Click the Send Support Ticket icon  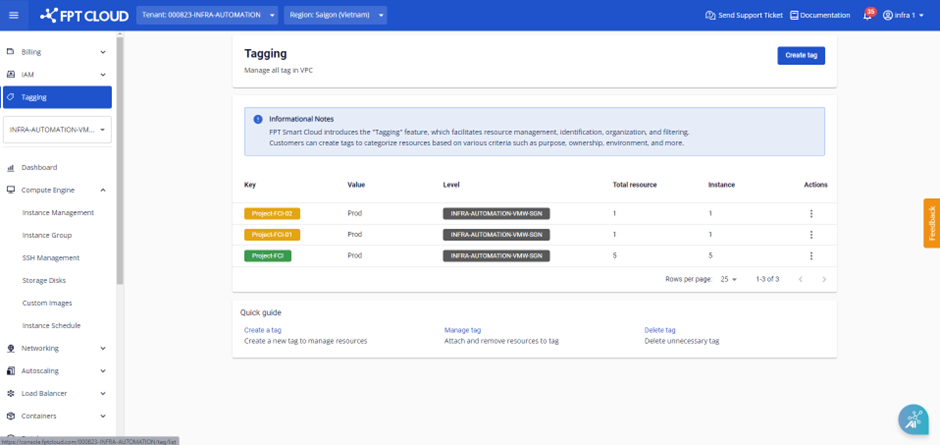[710, 16]
